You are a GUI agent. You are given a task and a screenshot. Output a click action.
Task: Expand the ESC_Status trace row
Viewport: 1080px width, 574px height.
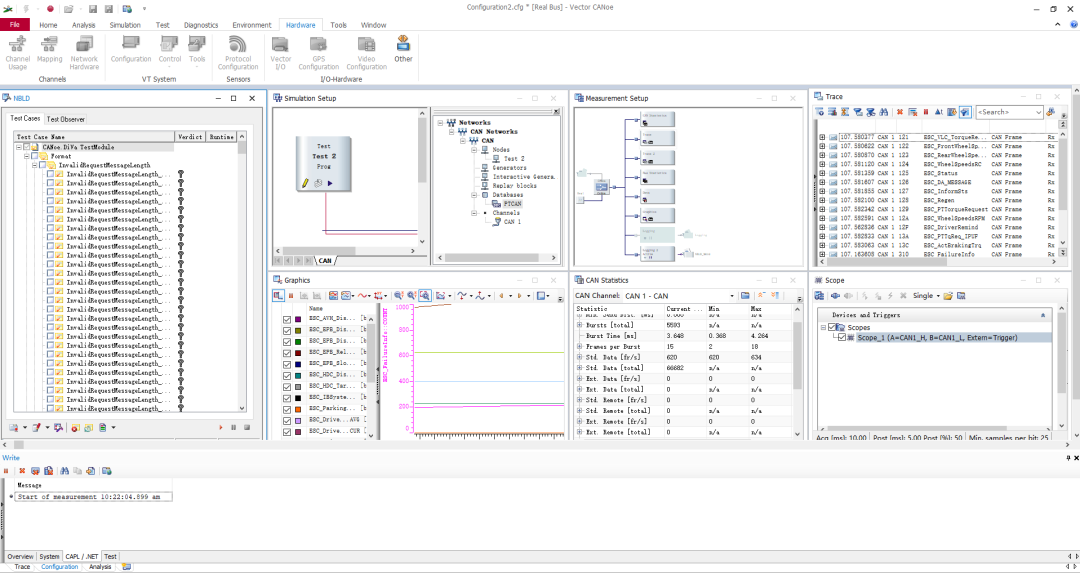click(x=822, y=174)
